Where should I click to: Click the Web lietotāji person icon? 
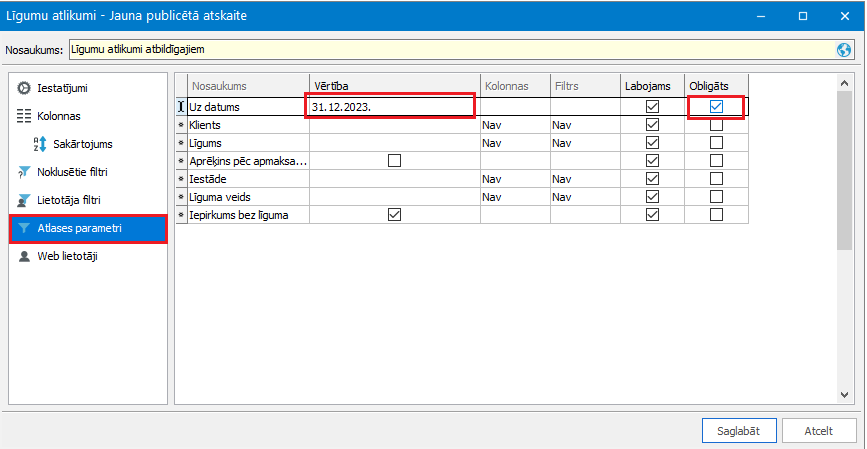pyautogui.click(x=24, y=257)
